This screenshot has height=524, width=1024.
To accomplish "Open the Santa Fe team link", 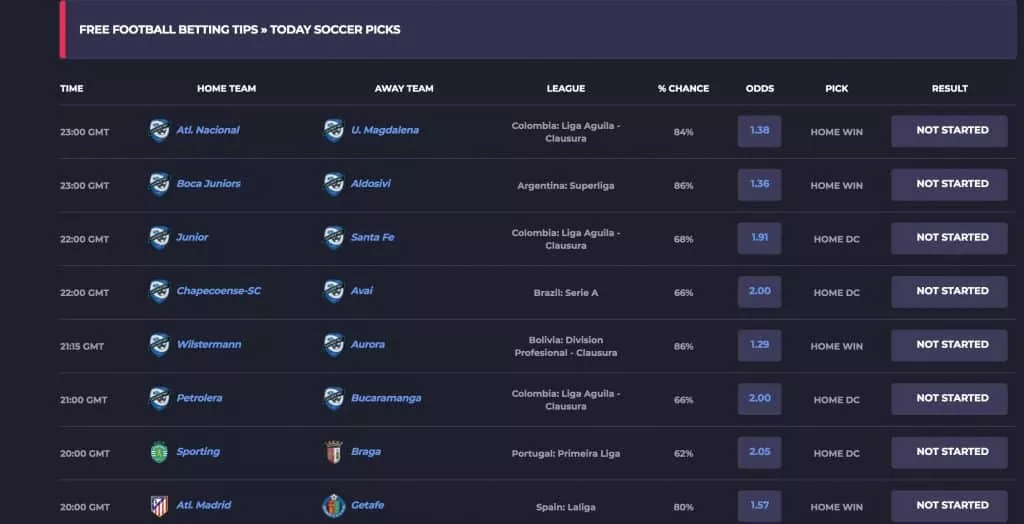I will point(372,238).
